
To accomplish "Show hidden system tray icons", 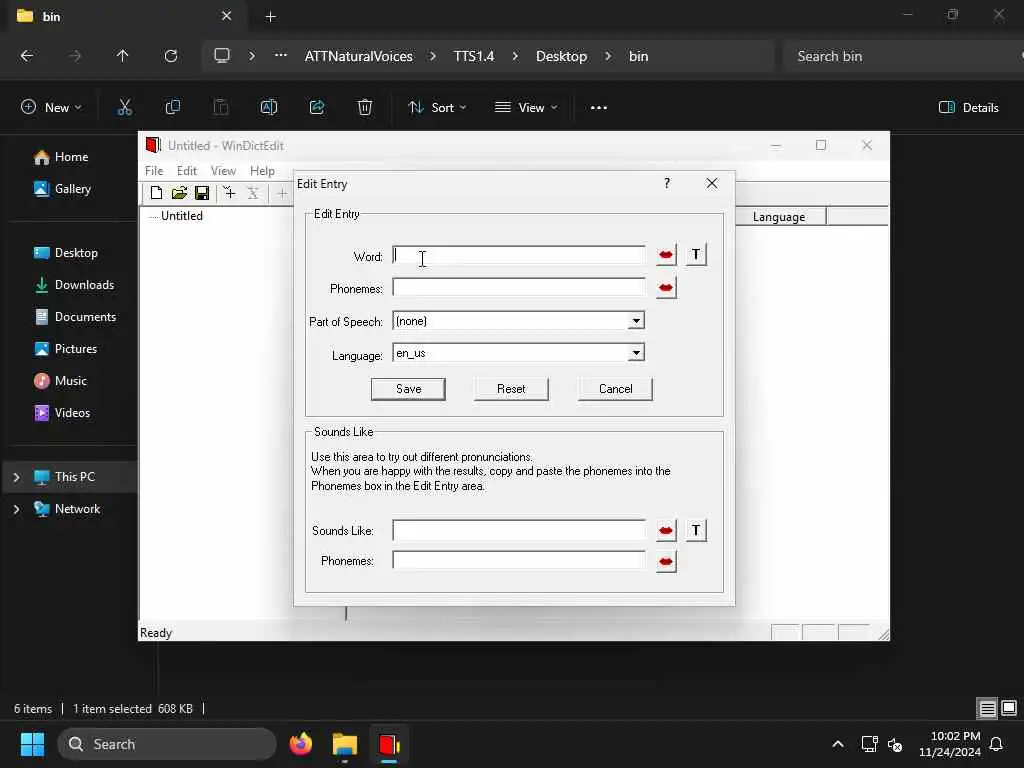I will click(x=838, y=744).
